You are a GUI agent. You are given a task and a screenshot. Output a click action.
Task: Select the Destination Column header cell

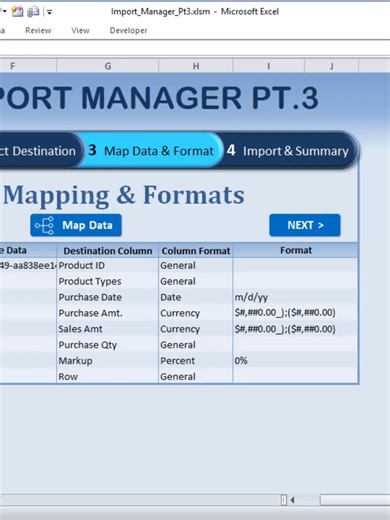tap(108, 251)
